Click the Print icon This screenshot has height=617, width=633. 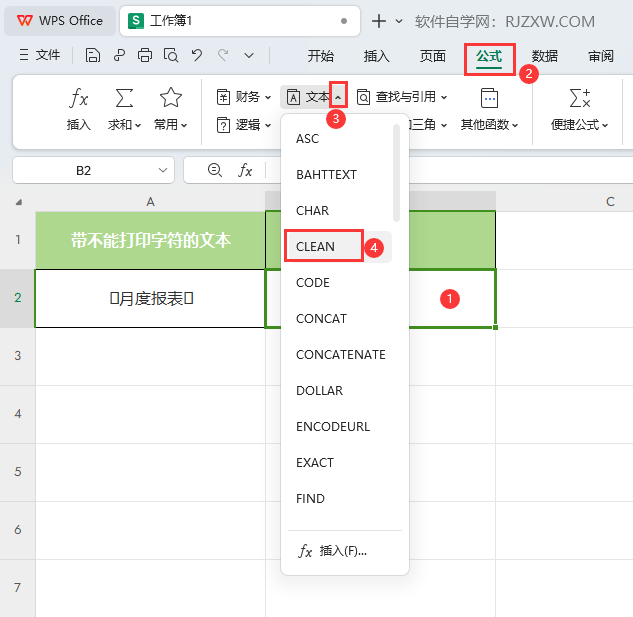tap(145, 55)
